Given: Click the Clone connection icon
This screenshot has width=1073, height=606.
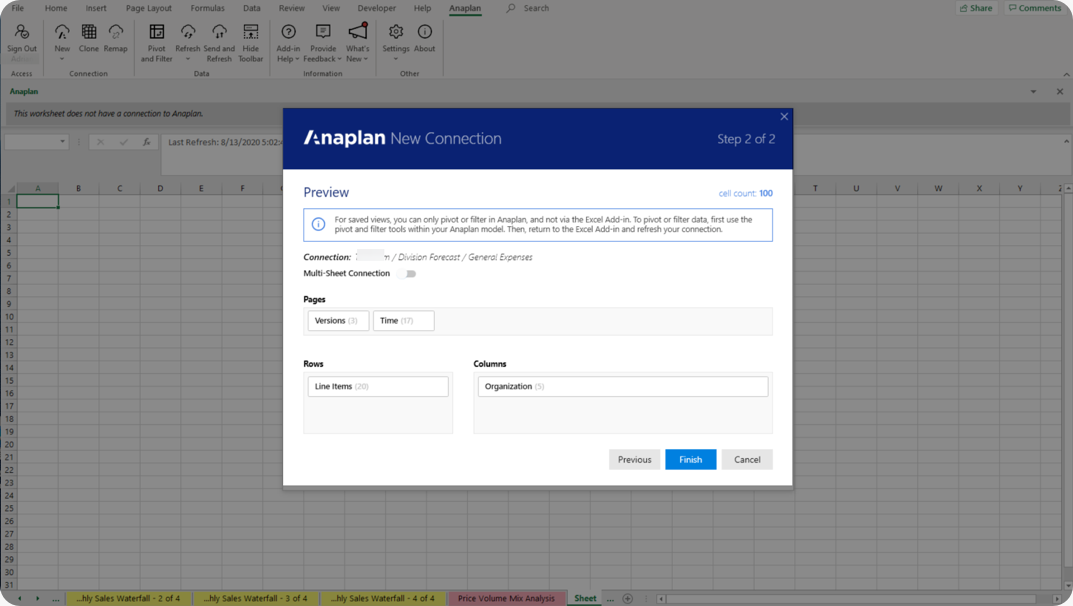Looking at the screenshot, I should [x=89, y=32].
